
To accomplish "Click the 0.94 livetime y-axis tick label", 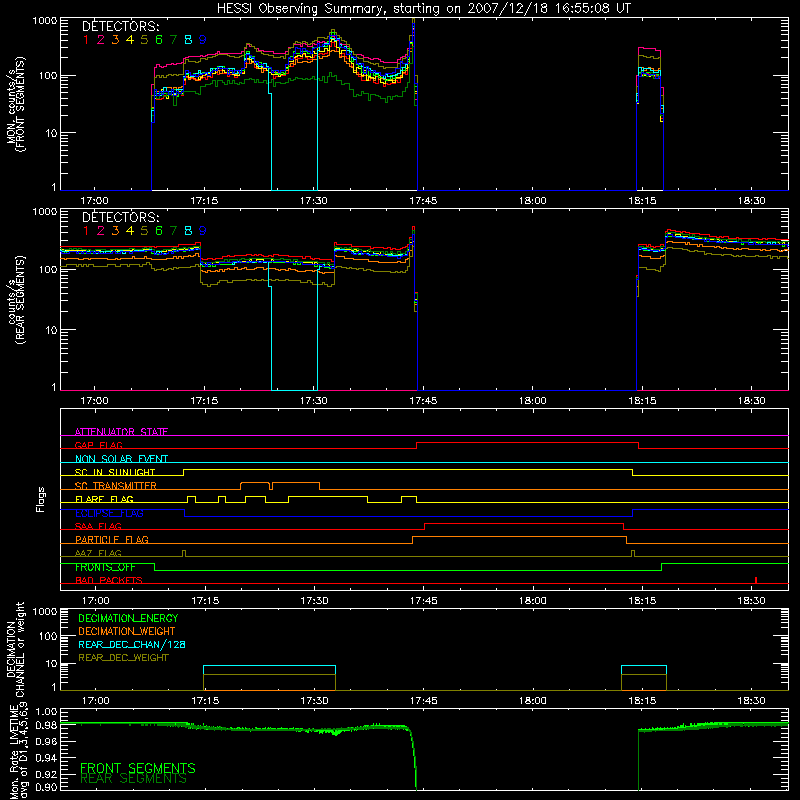I will (46, 757).
